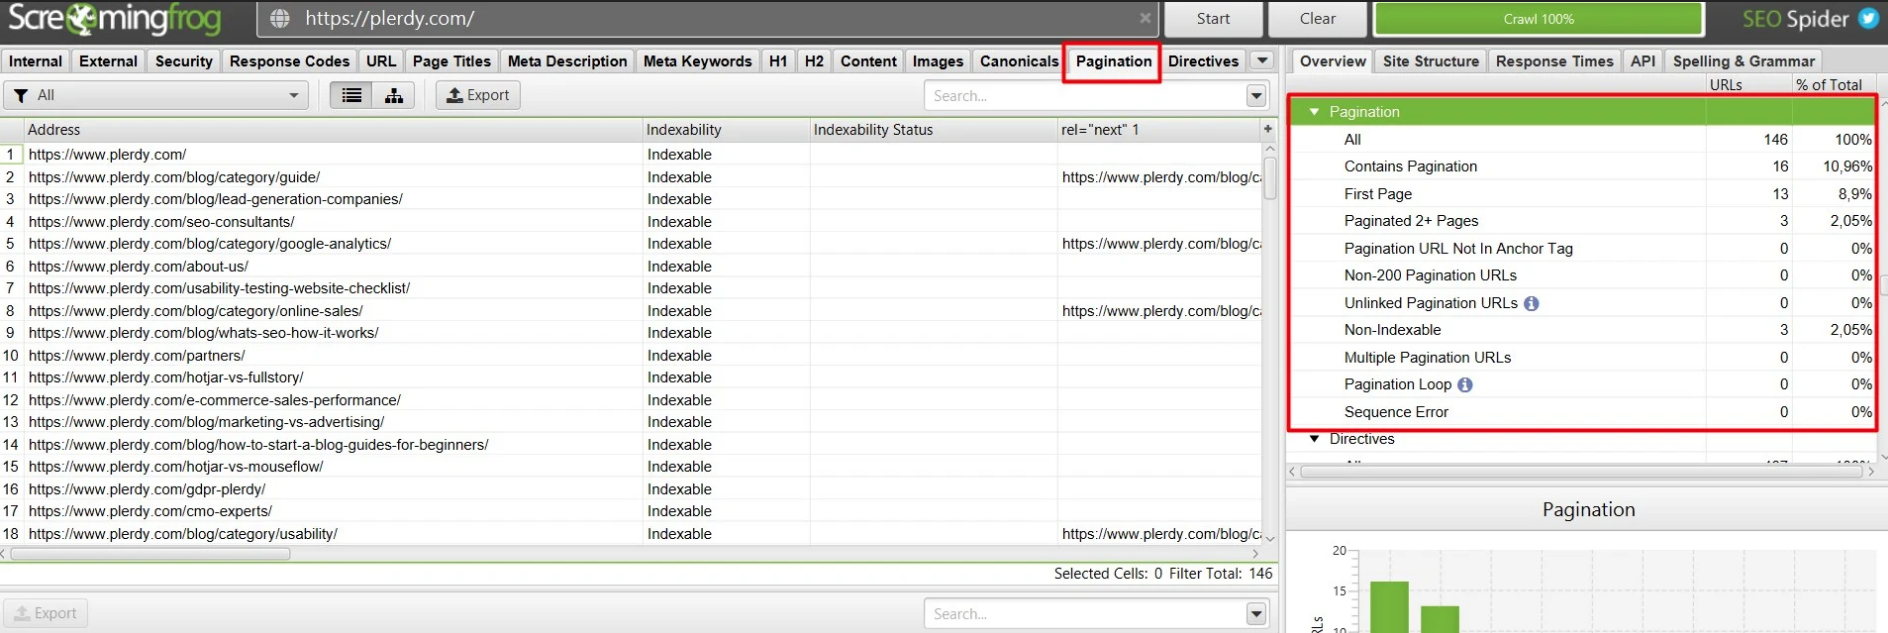1888x633 pixels.
Task: Select the Contains Pagination filter row
Action: (1582, 166)
